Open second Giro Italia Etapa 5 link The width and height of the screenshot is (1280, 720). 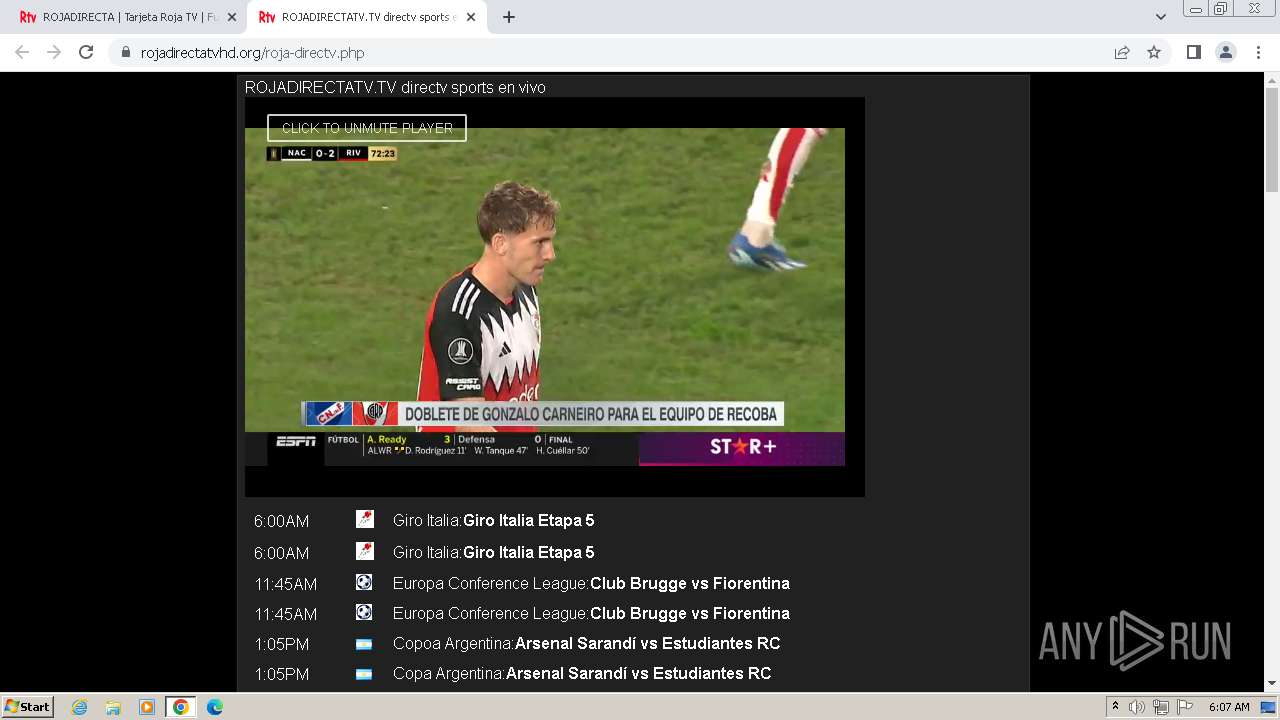[528, 552]
